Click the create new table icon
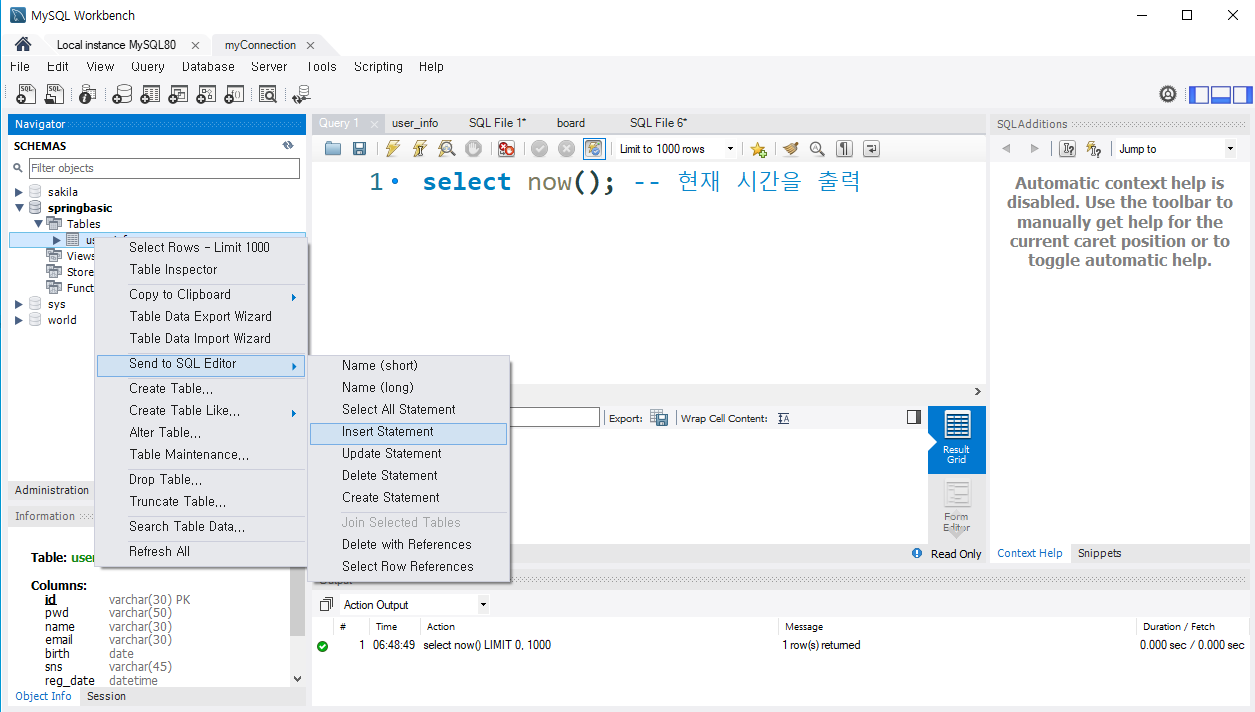1255x712 pixels. [150, 94]
